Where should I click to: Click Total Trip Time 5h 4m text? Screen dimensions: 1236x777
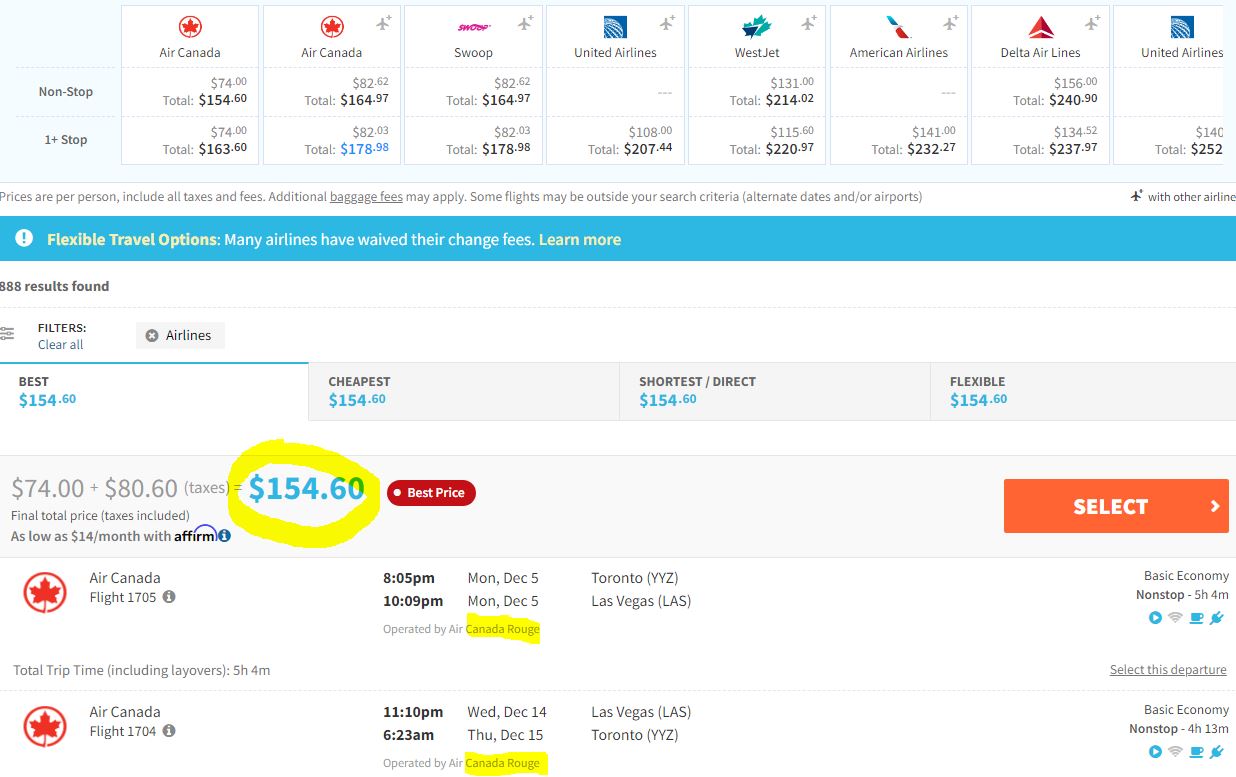pyautogui.click(x=142, y=670)
